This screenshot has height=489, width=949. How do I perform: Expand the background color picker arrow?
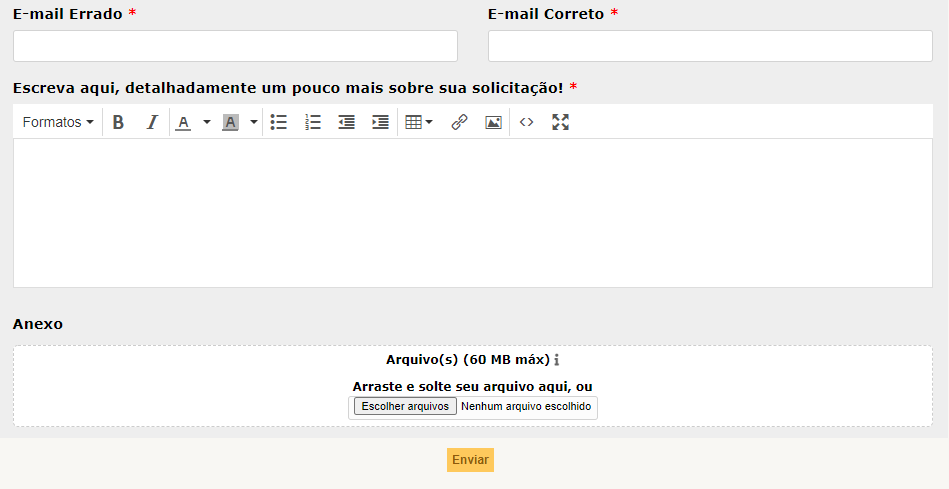(254, 122)
